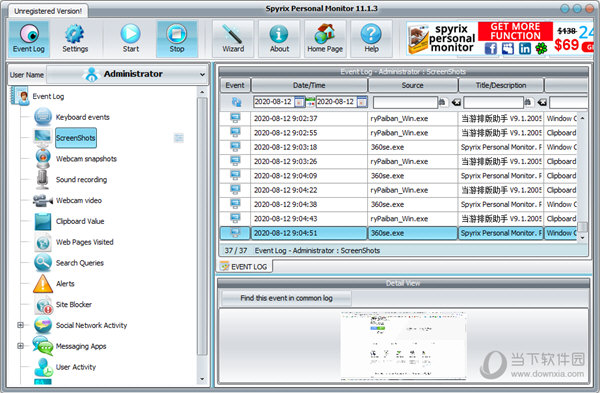Select the 9:02:37 screenshot row
This screenshot has height=393, width=600.
point(398,119)
